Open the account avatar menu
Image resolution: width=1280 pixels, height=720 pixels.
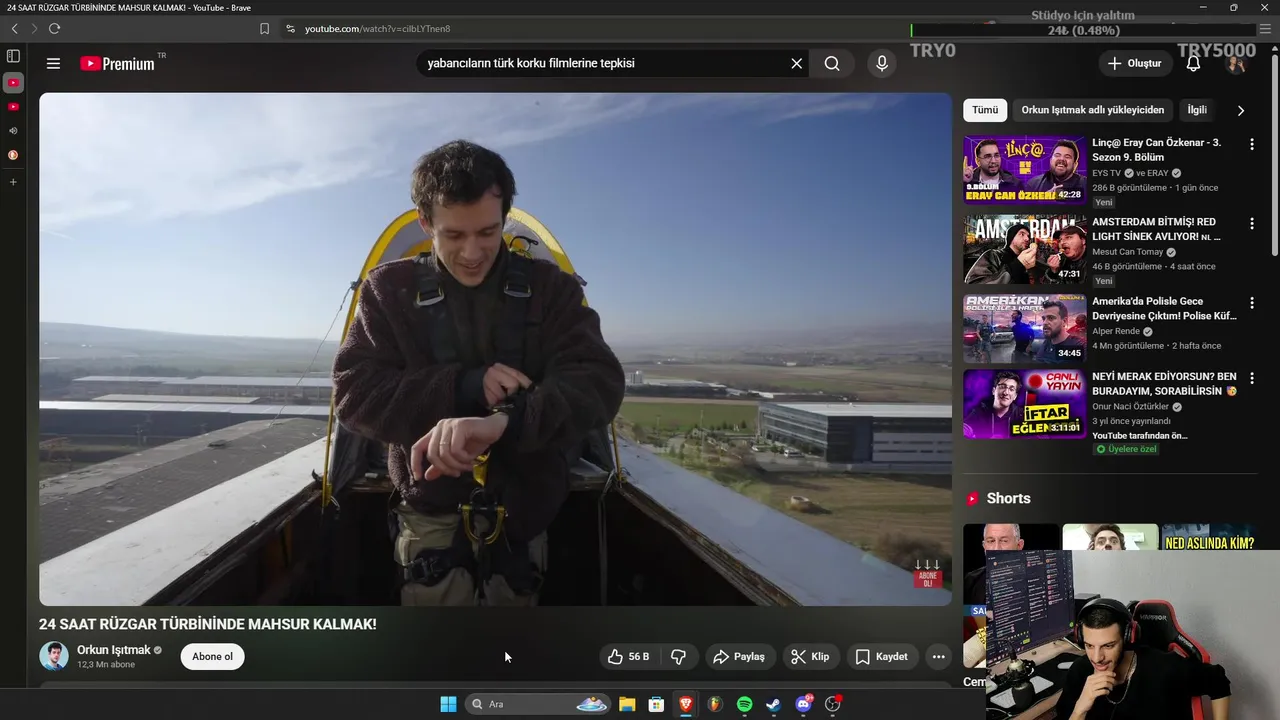[x=1236, y=63]
